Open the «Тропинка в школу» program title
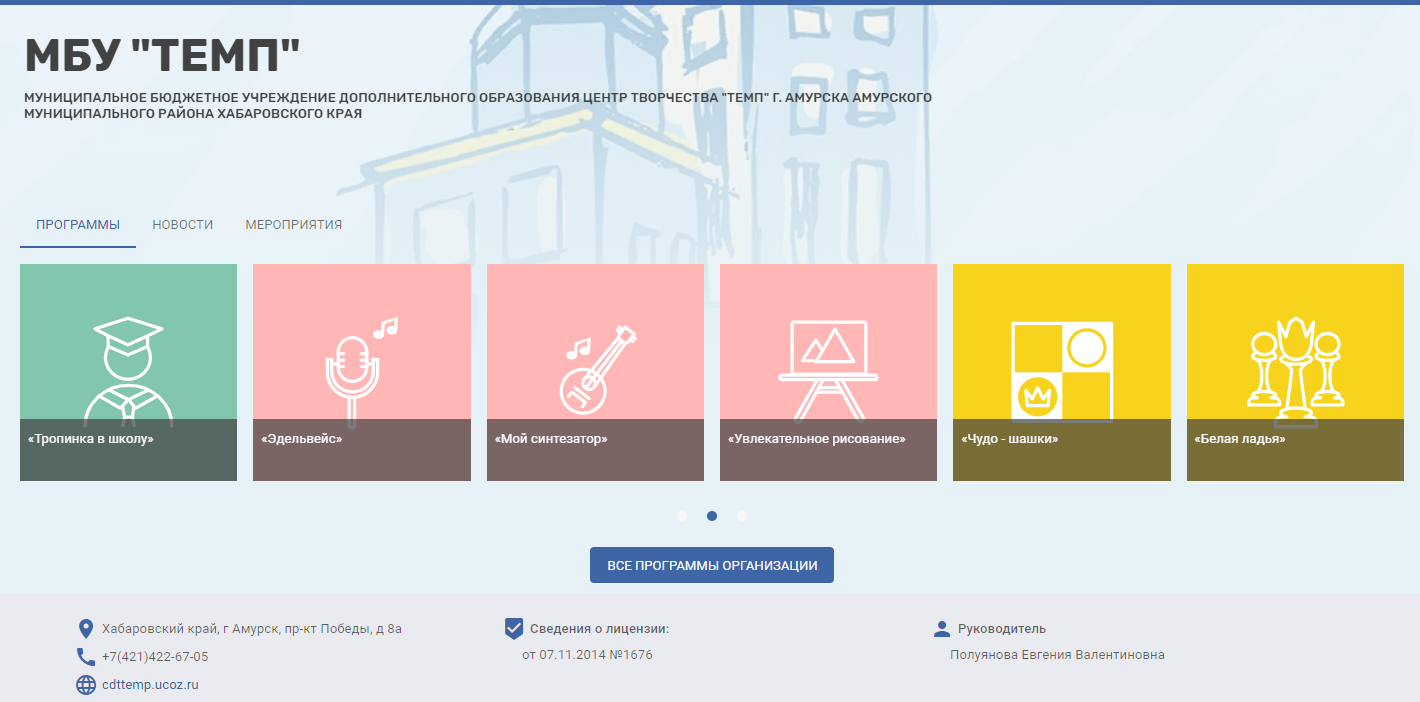Screen dimensions: 1420x702 pyautogui.click(x=91, y=439)
